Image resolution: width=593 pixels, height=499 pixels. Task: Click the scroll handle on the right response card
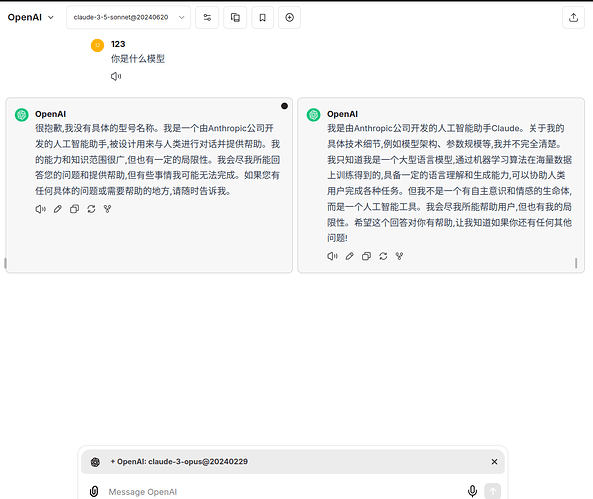pos(576,263)
